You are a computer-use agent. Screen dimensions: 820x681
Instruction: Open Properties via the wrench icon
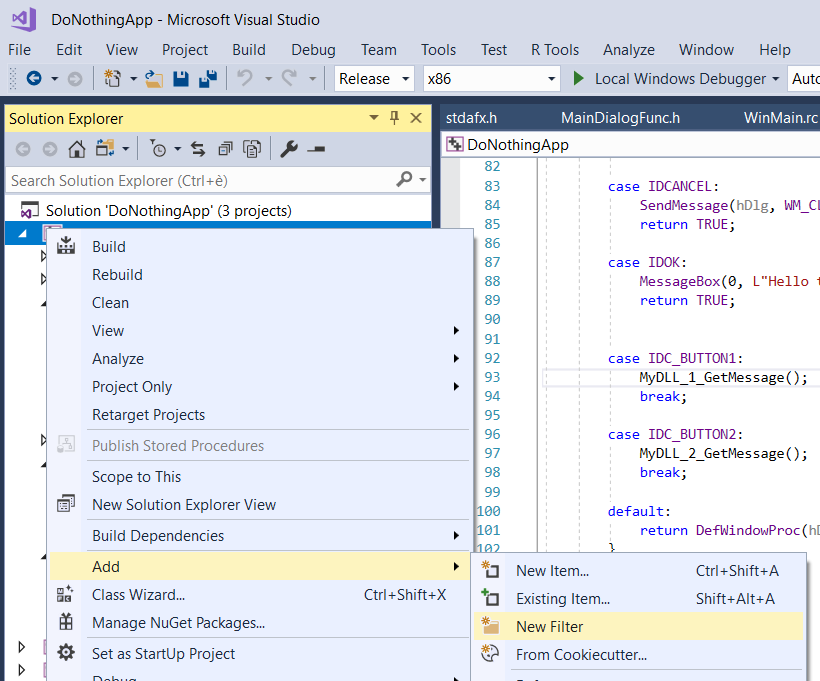(289, 150)
